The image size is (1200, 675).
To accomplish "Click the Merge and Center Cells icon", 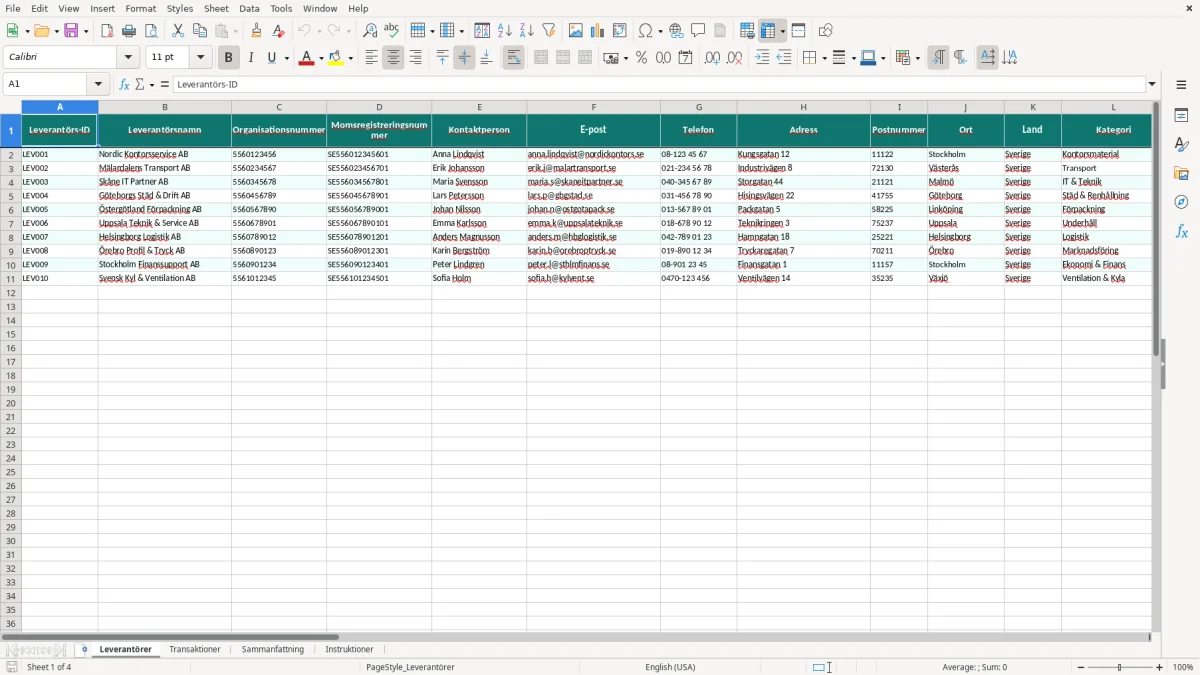I will click(x=541, y=58).
